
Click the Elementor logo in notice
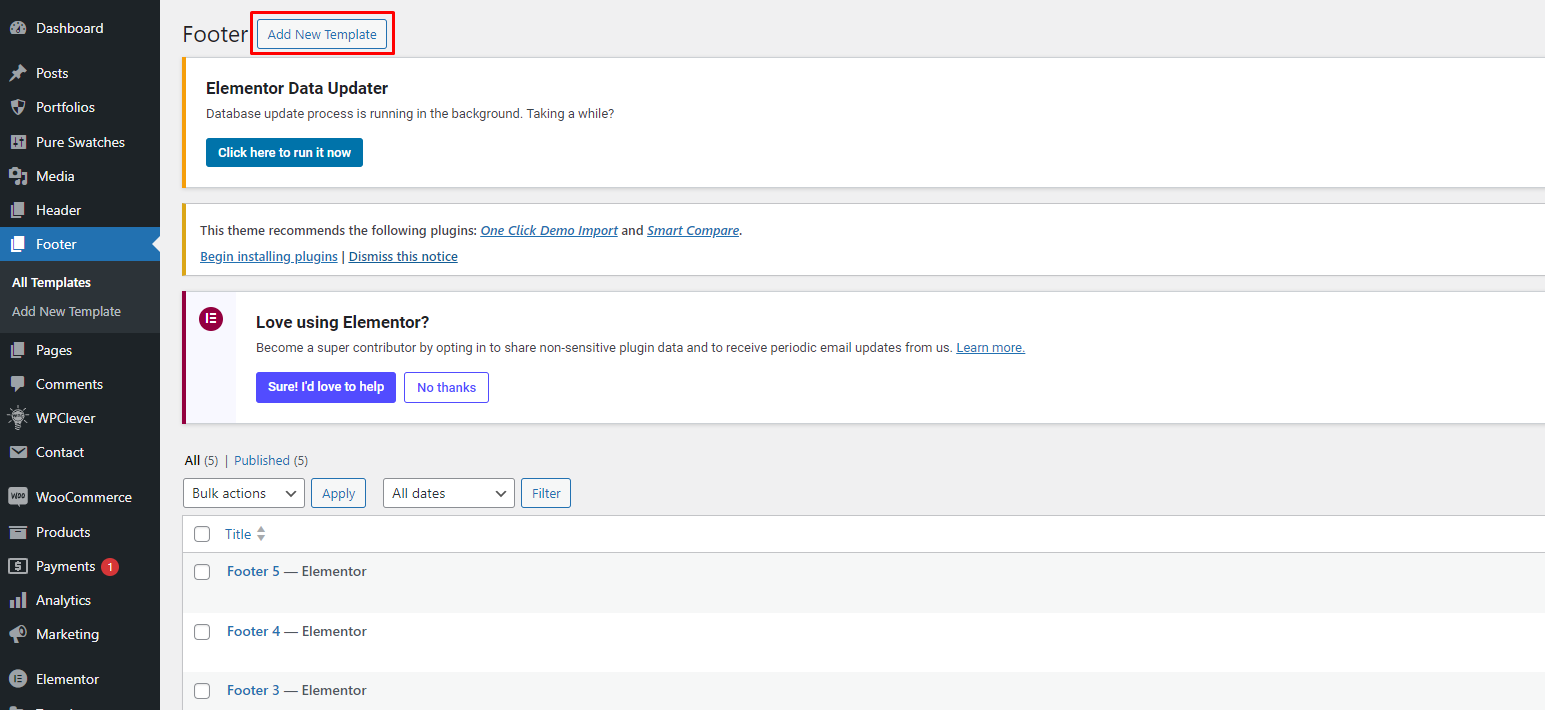coord(210,320)
